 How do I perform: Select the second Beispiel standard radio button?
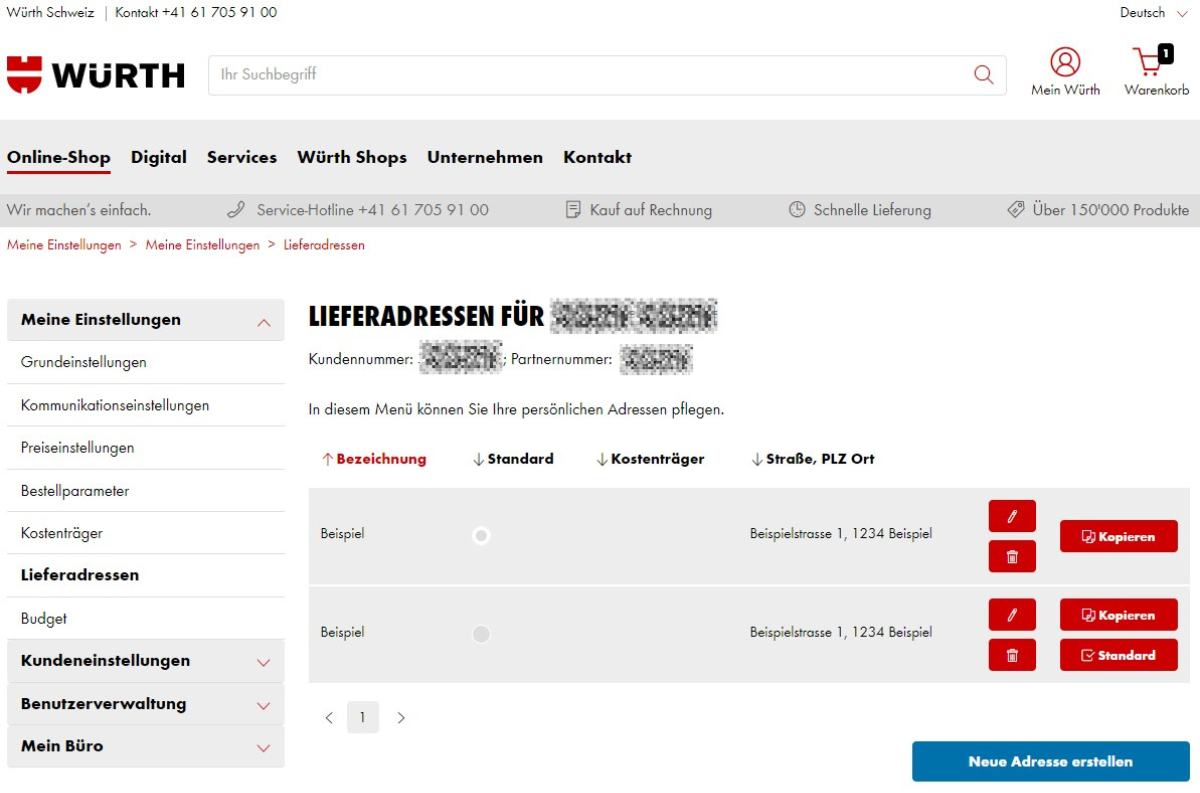pos(481,634)
